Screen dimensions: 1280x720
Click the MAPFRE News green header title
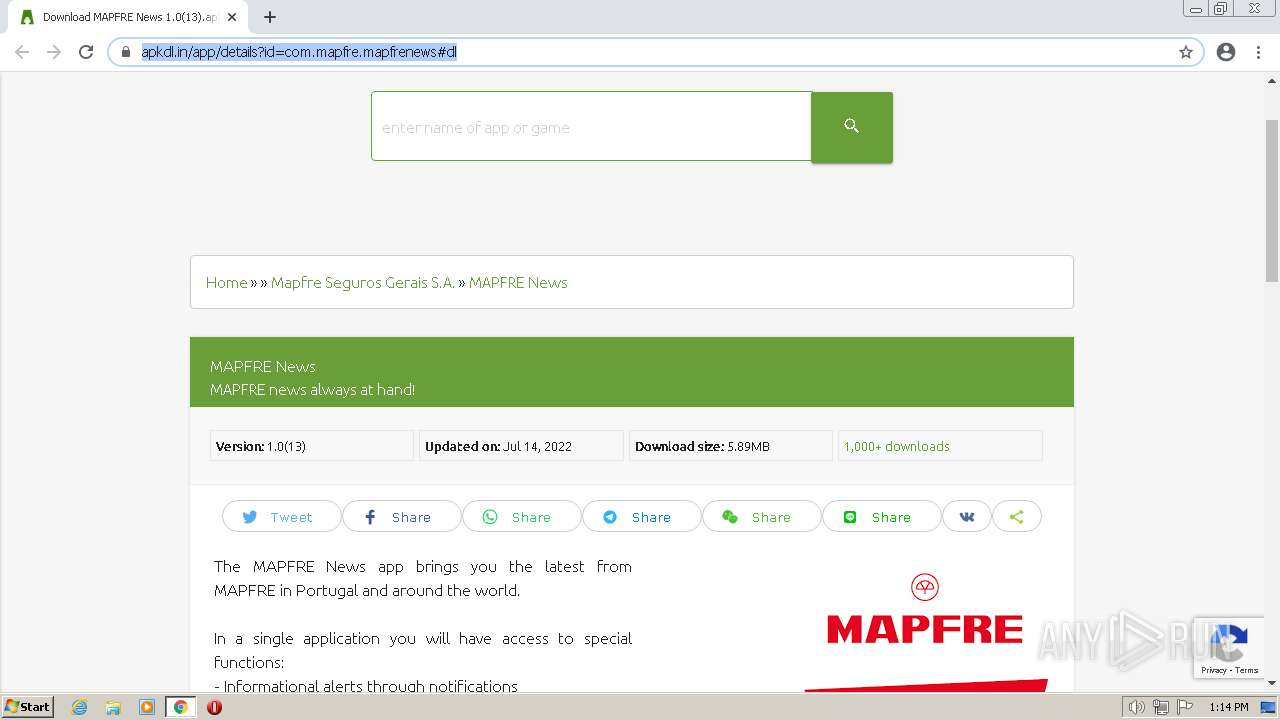tap(263, 366)
